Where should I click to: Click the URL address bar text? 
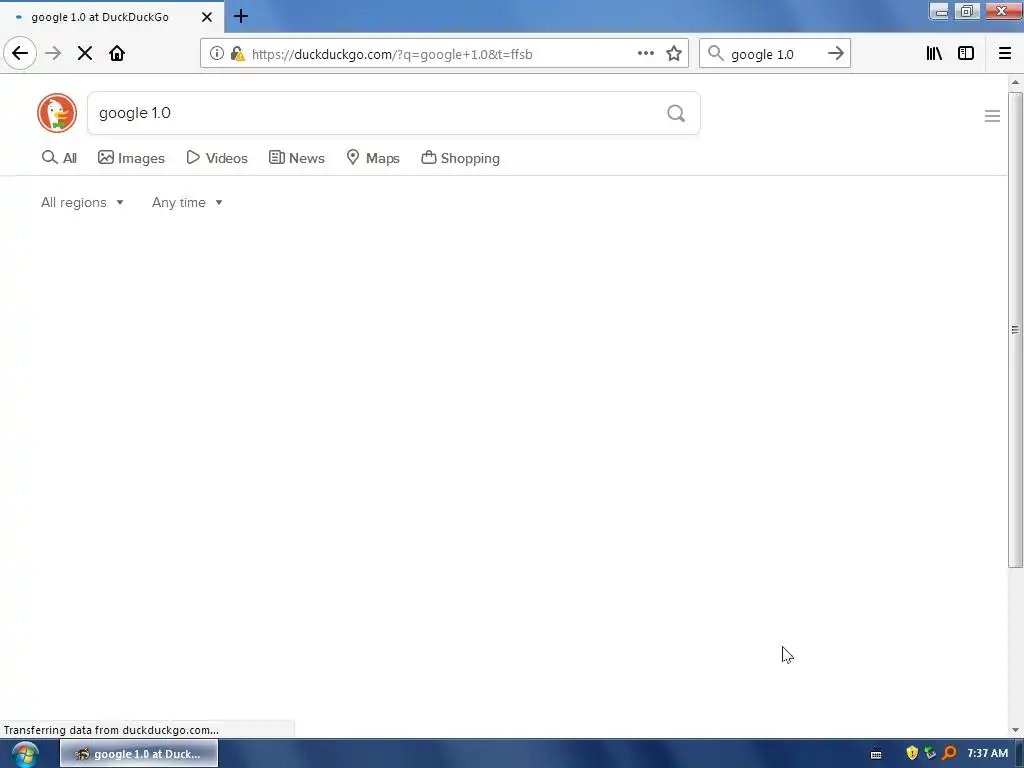[392, 54]
